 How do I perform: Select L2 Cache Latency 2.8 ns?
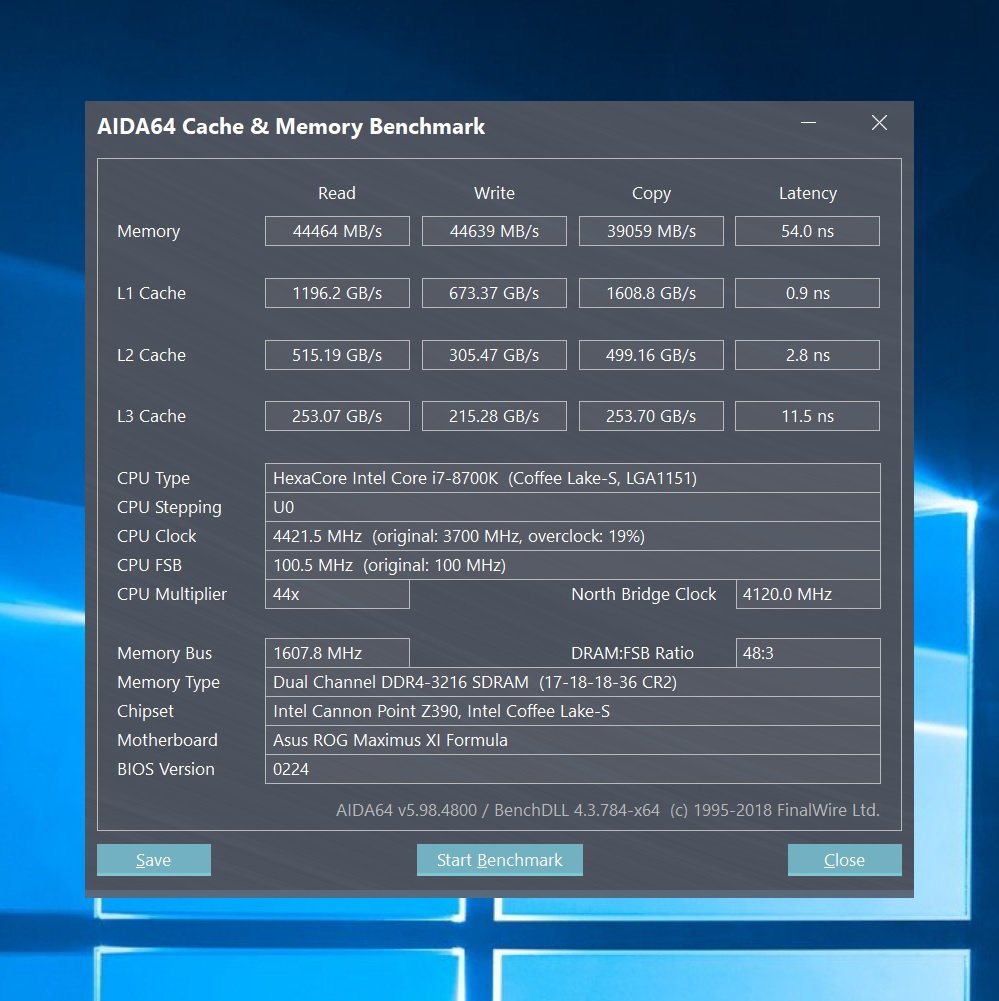click(x=807, y=355)
